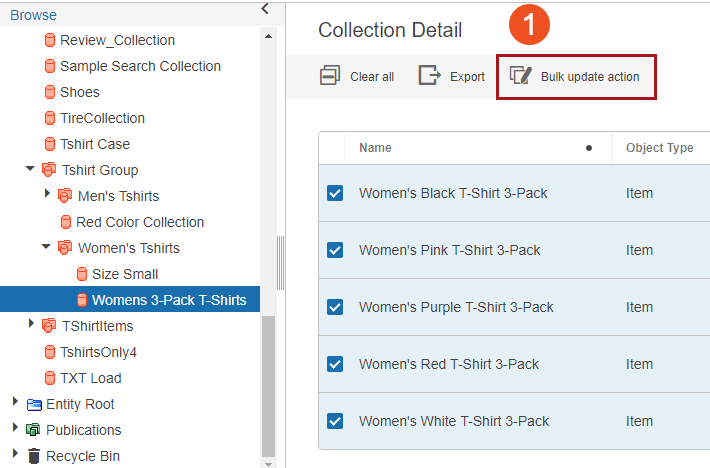Expand the TShirtItems tree node

(31, 326)
